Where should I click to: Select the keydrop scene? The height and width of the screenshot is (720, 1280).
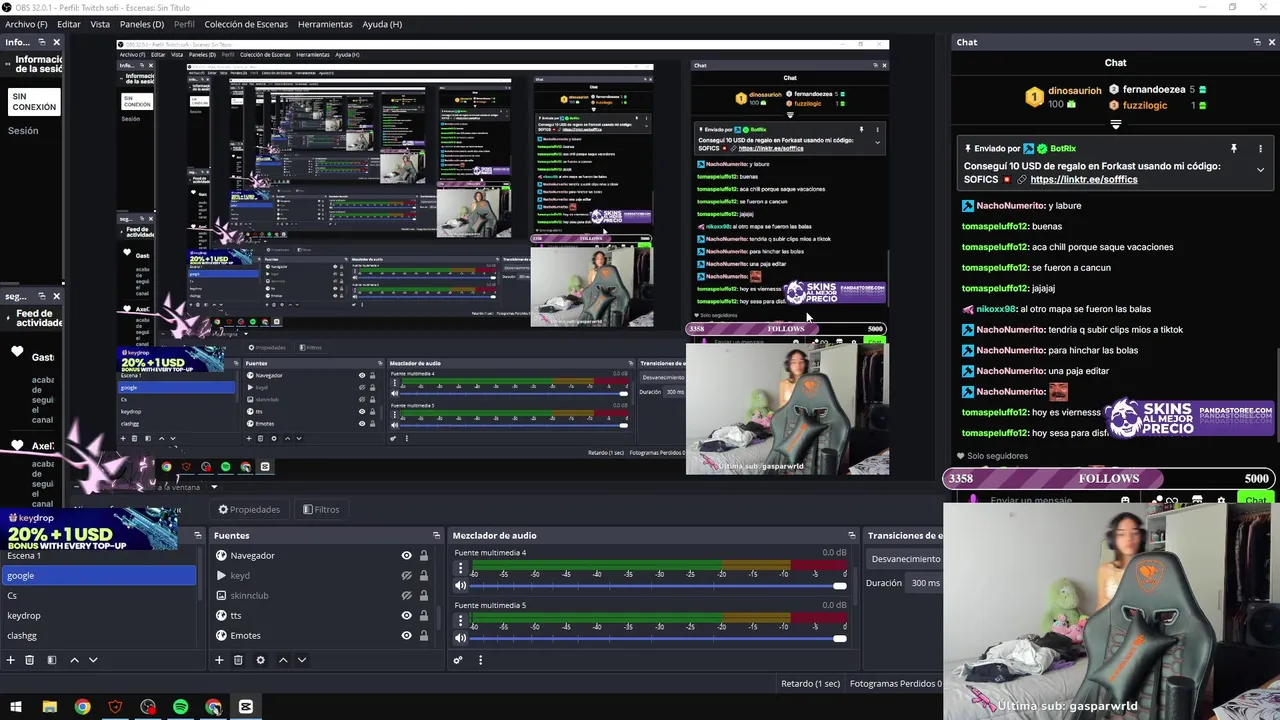click(x=98, y=615)
